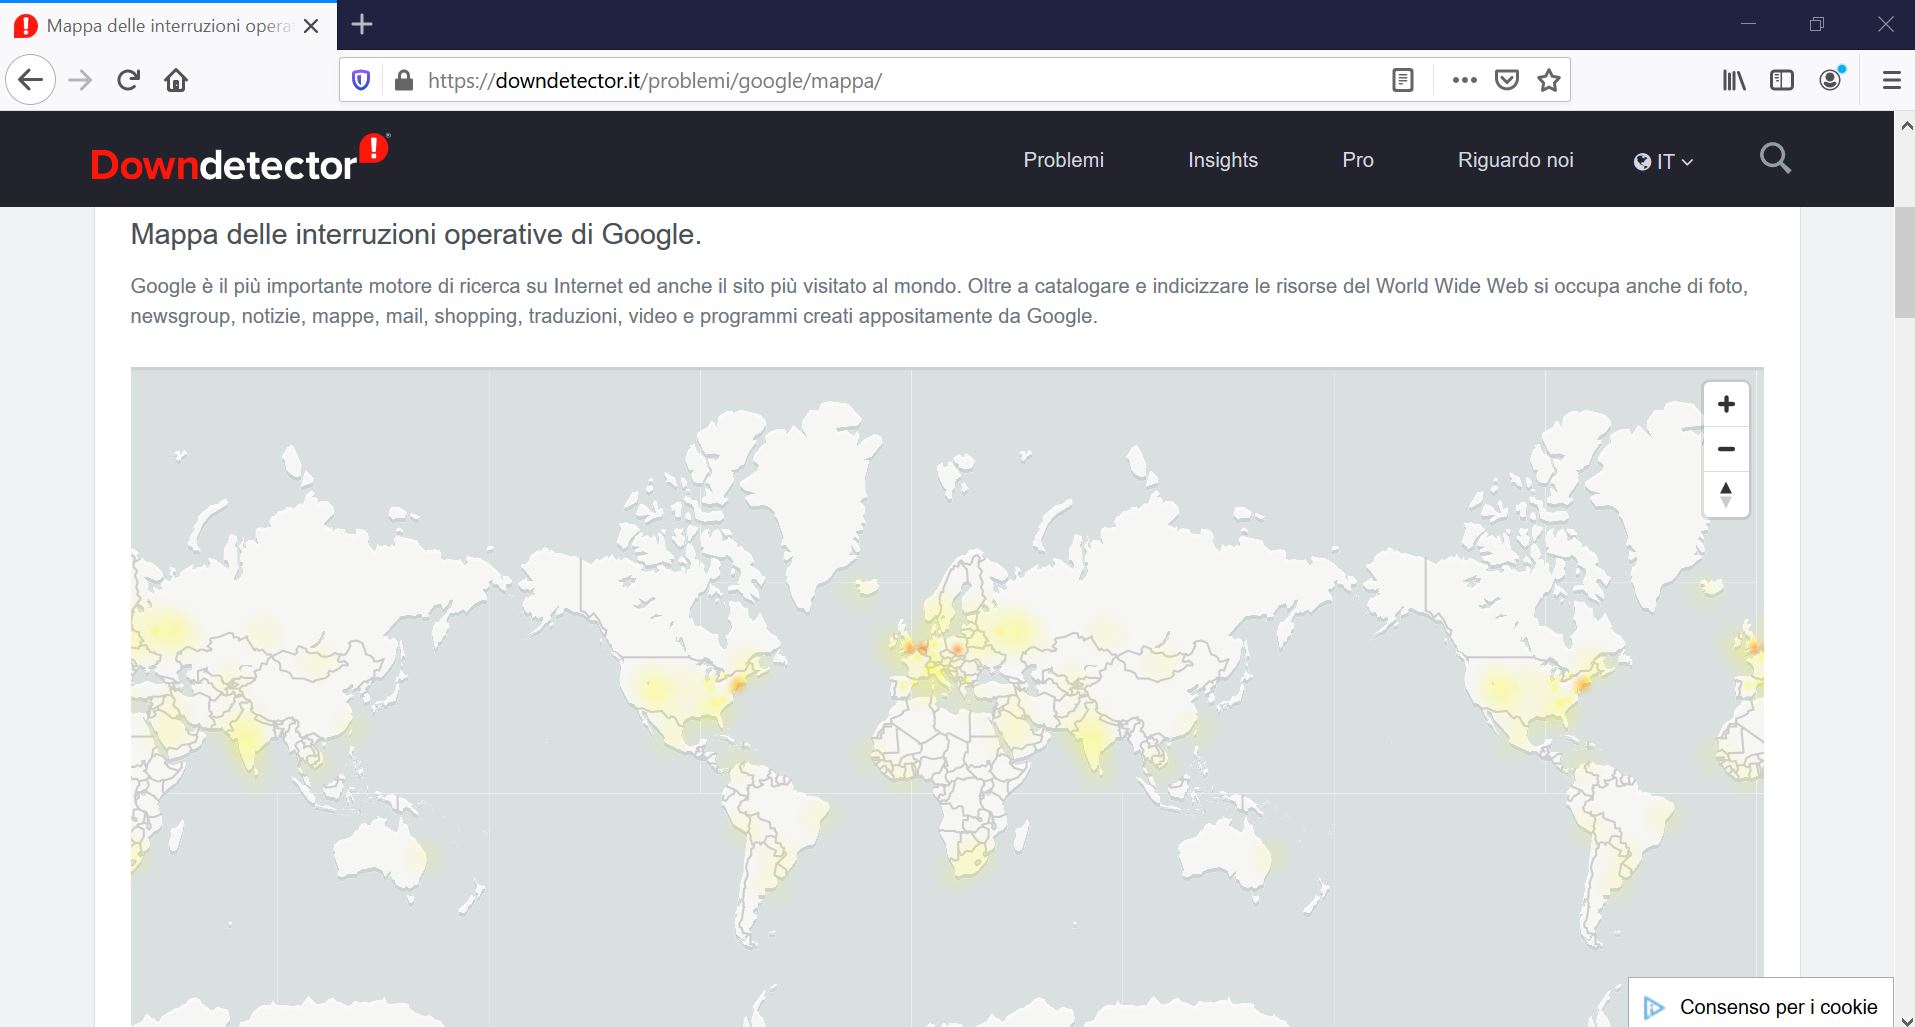Open the Downdetector site search

click(1775, 158)
